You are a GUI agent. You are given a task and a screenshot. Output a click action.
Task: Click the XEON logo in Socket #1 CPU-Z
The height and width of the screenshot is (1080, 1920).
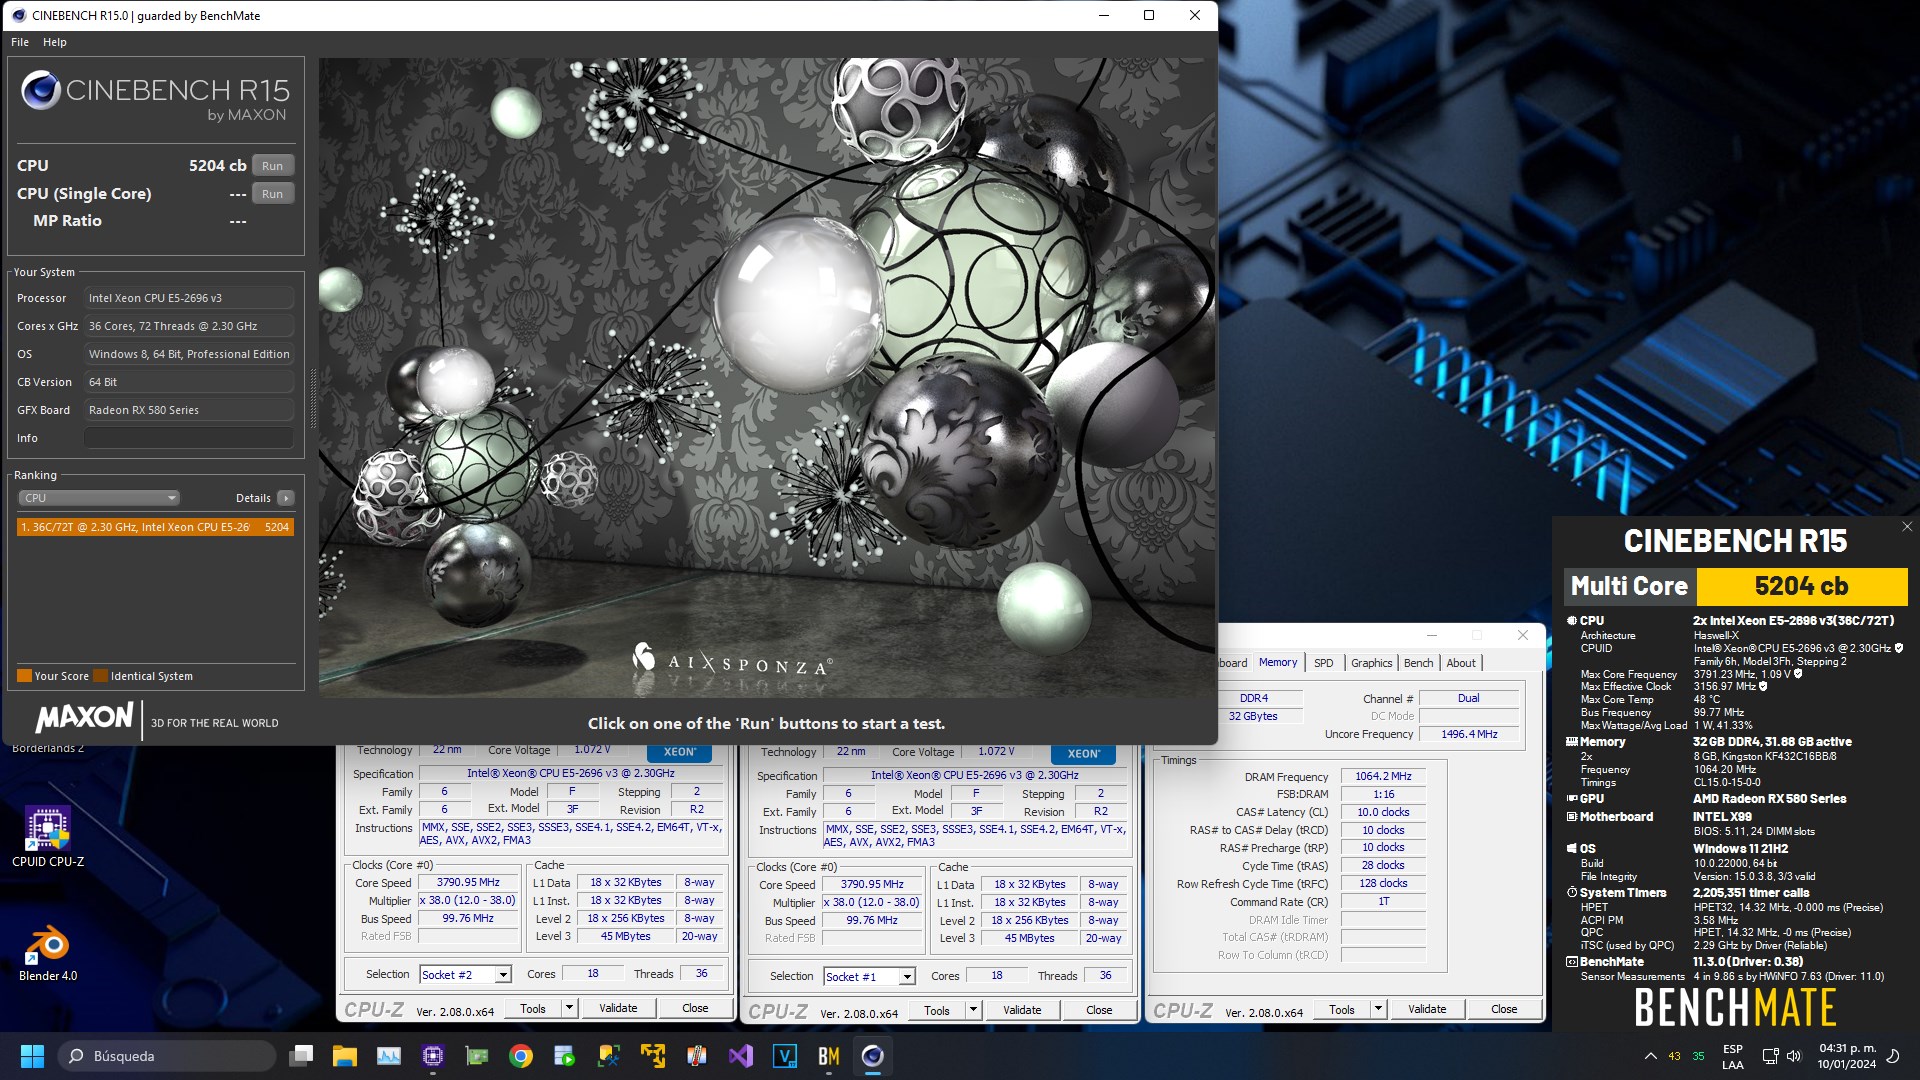(x=1083, y=754)
